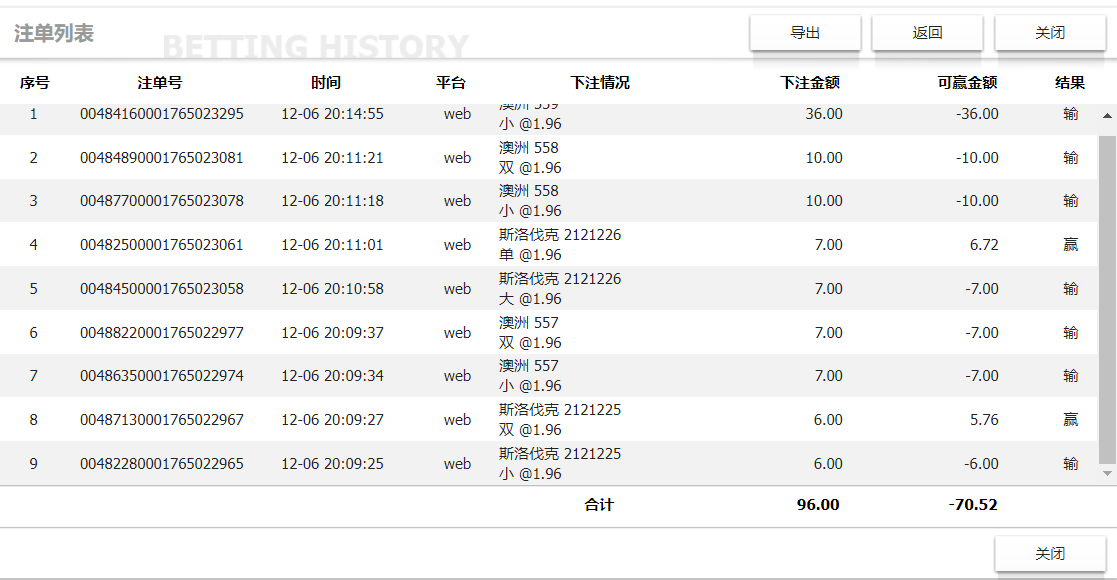The width and height of the screenshot is (1117, 580).
Task: Click the total winnings -70.52
Action: pos(973,505)
